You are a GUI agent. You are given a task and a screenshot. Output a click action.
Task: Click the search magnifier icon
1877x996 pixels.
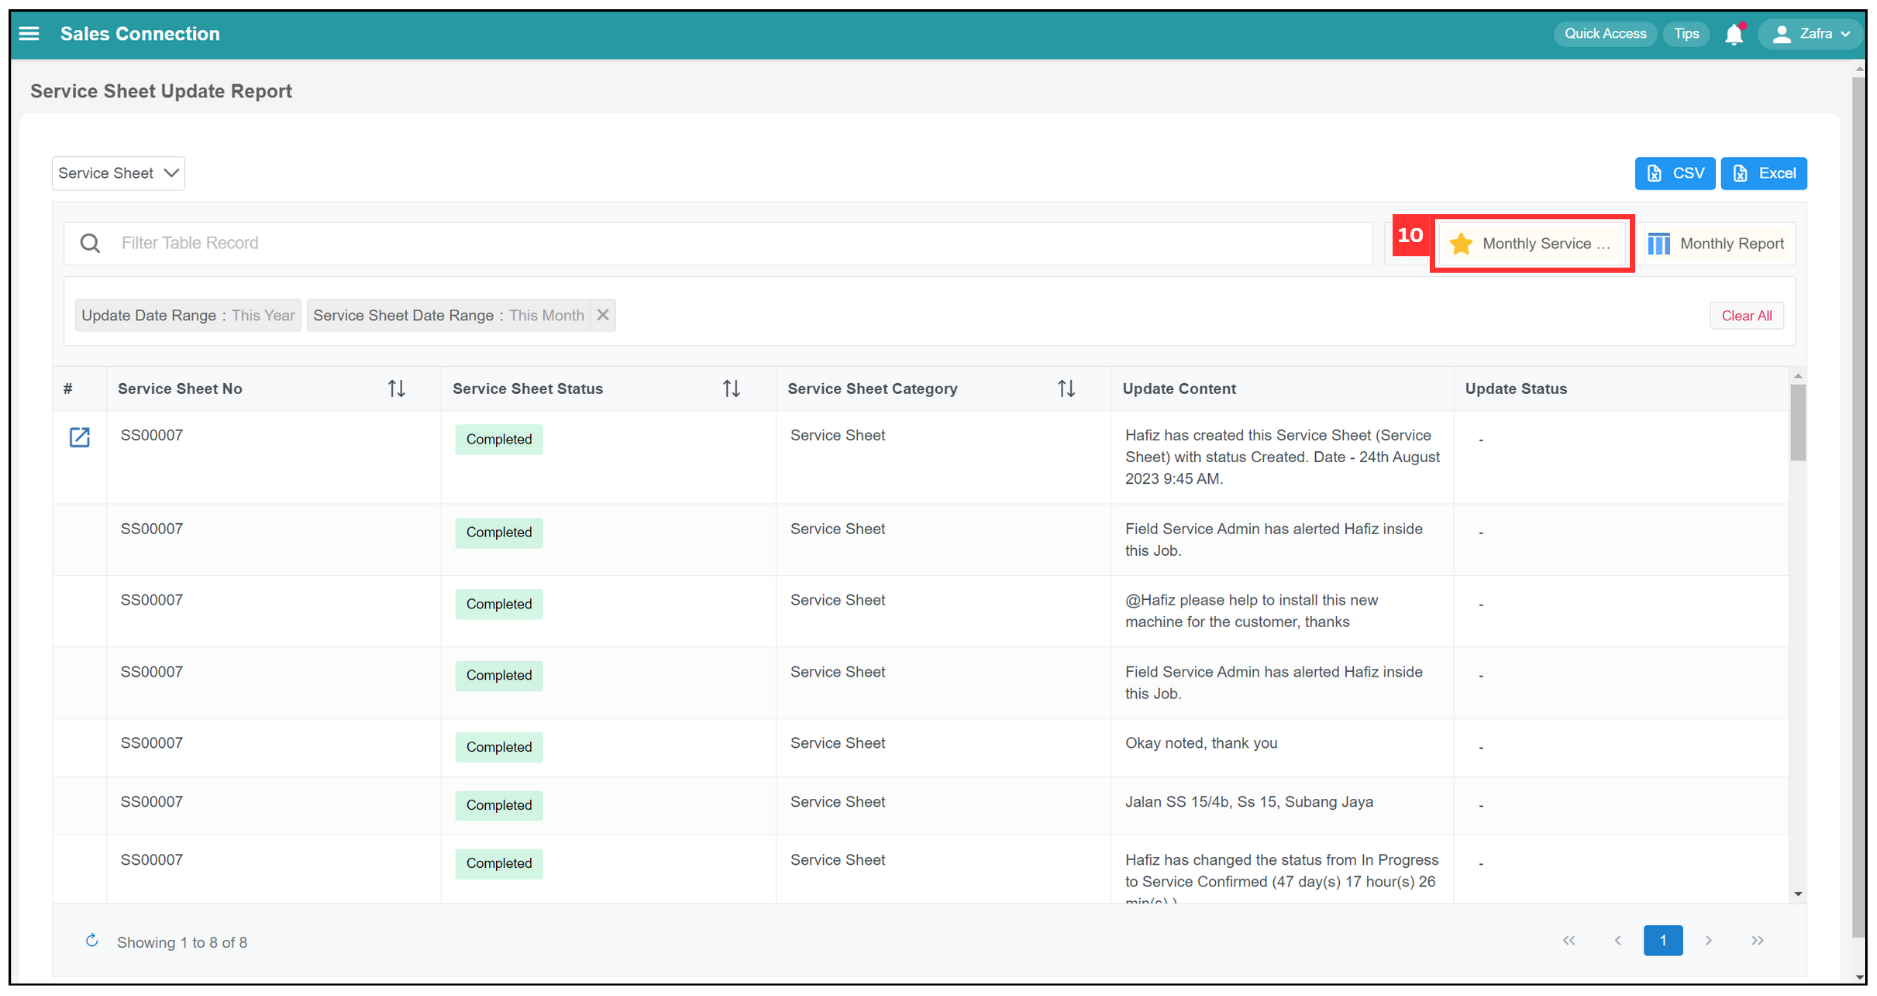point(90,243)
